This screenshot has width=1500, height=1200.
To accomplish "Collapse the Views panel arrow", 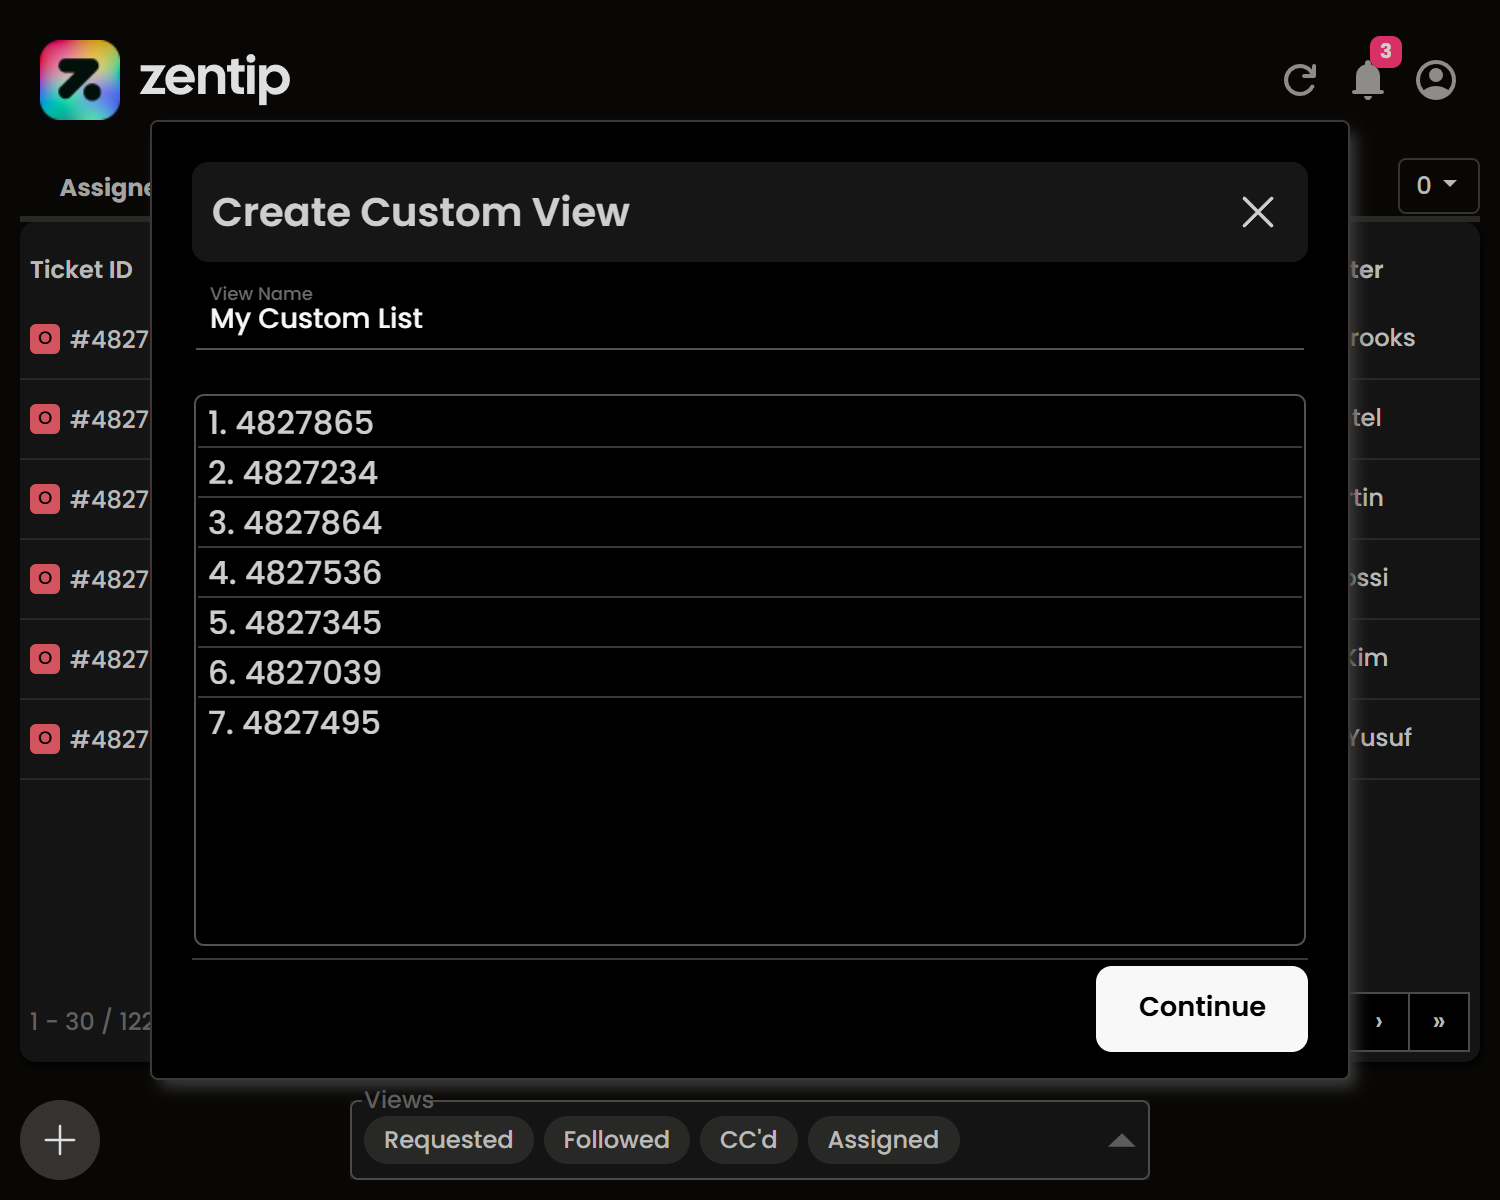I will click(1122, 1140).
